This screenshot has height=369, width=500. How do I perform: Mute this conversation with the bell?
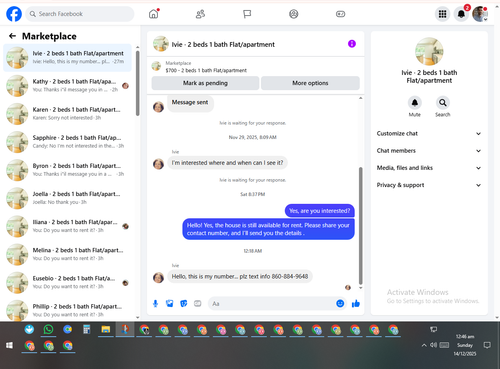click(415, 103)
